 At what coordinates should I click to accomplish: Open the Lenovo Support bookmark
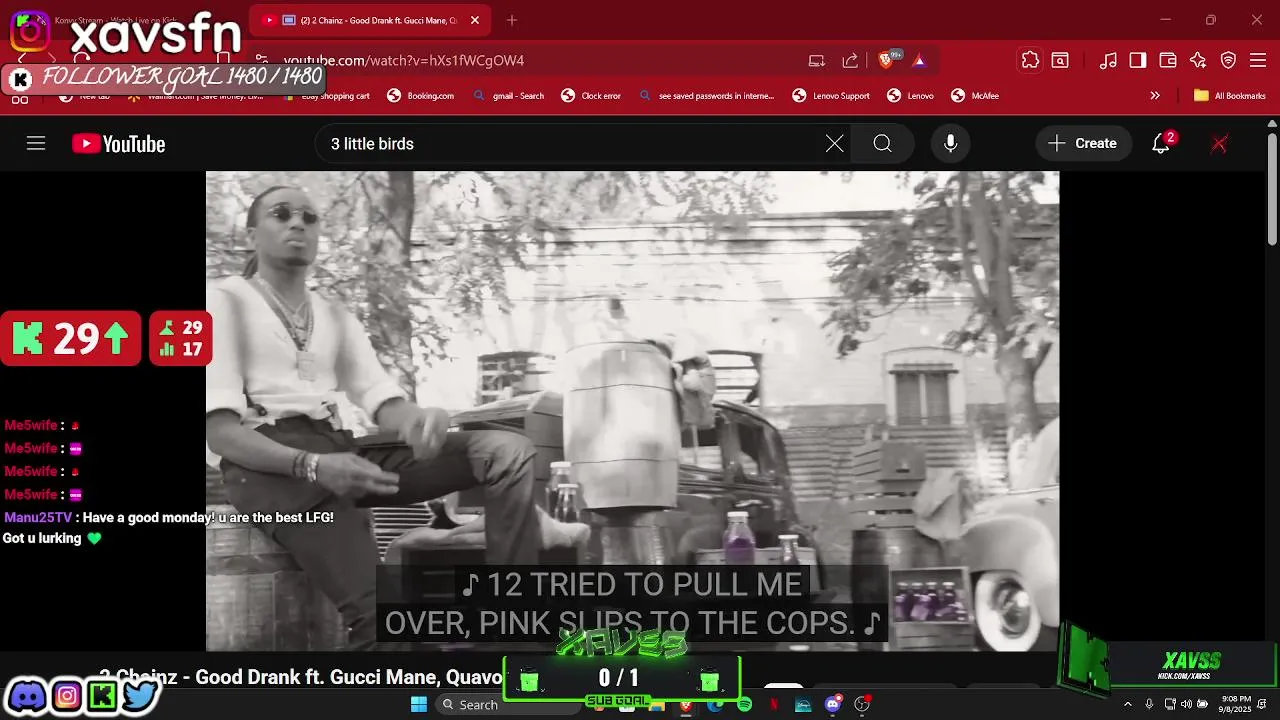pyautogui.click(x=831, y=96)
